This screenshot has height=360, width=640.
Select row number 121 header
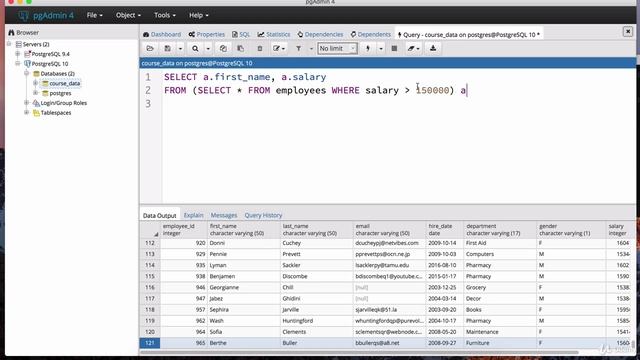click(x=150, y=343)
